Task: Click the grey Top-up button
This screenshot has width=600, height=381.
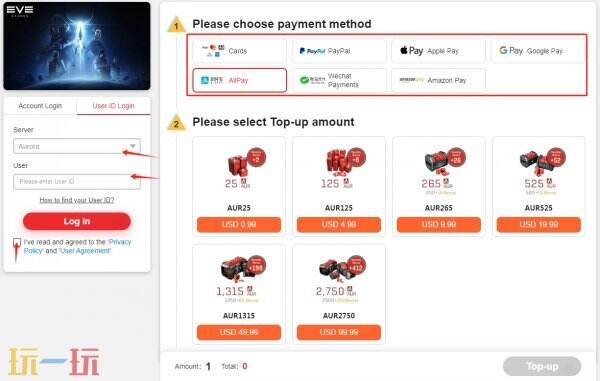Action: tap(542, 366)
